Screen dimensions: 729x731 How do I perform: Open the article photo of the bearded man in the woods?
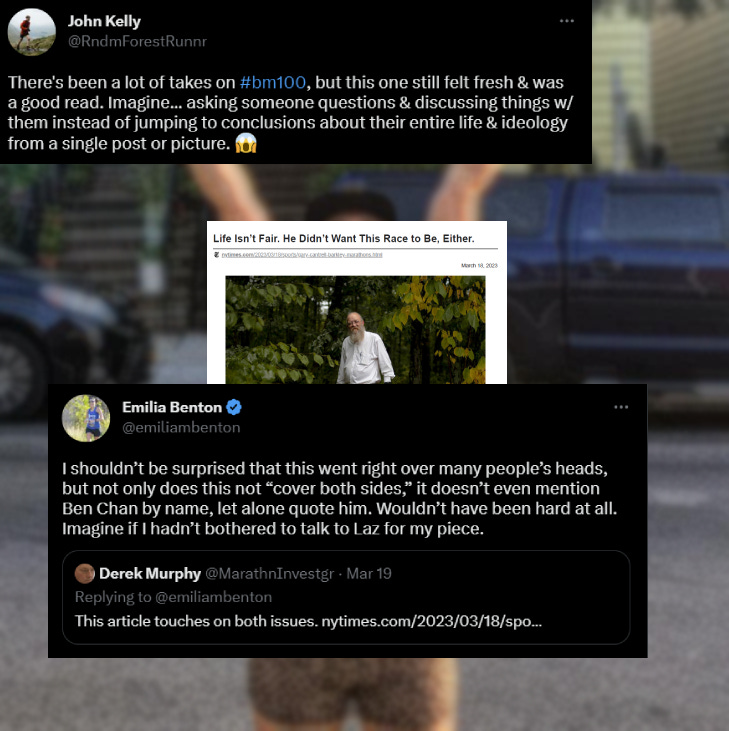pos(355,330)
